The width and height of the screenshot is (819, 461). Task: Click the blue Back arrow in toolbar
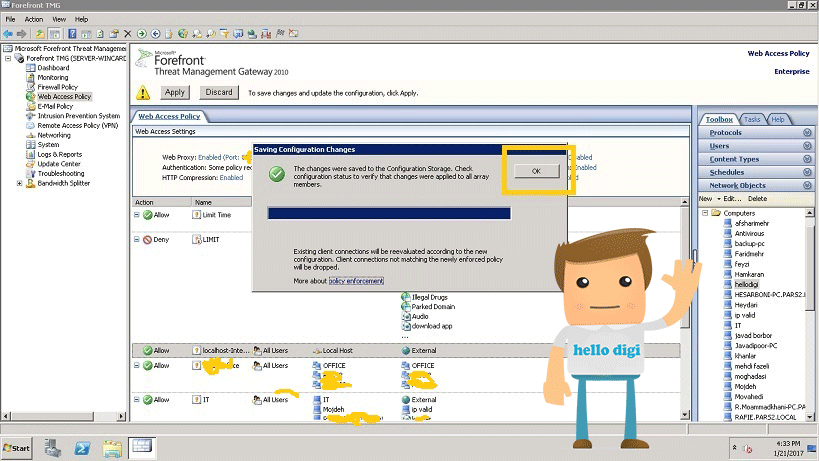click(8, 34)
